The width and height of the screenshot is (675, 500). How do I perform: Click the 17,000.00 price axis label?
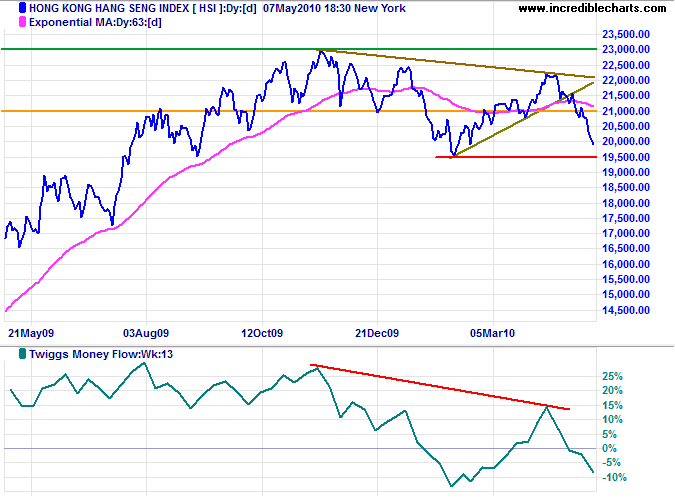point(625,233)
